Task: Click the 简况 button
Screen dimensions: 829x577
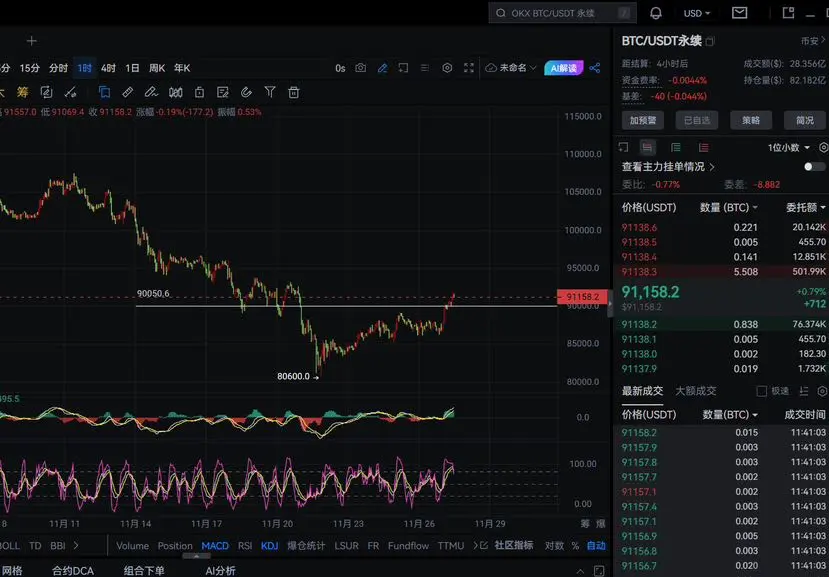Action: 805,121
